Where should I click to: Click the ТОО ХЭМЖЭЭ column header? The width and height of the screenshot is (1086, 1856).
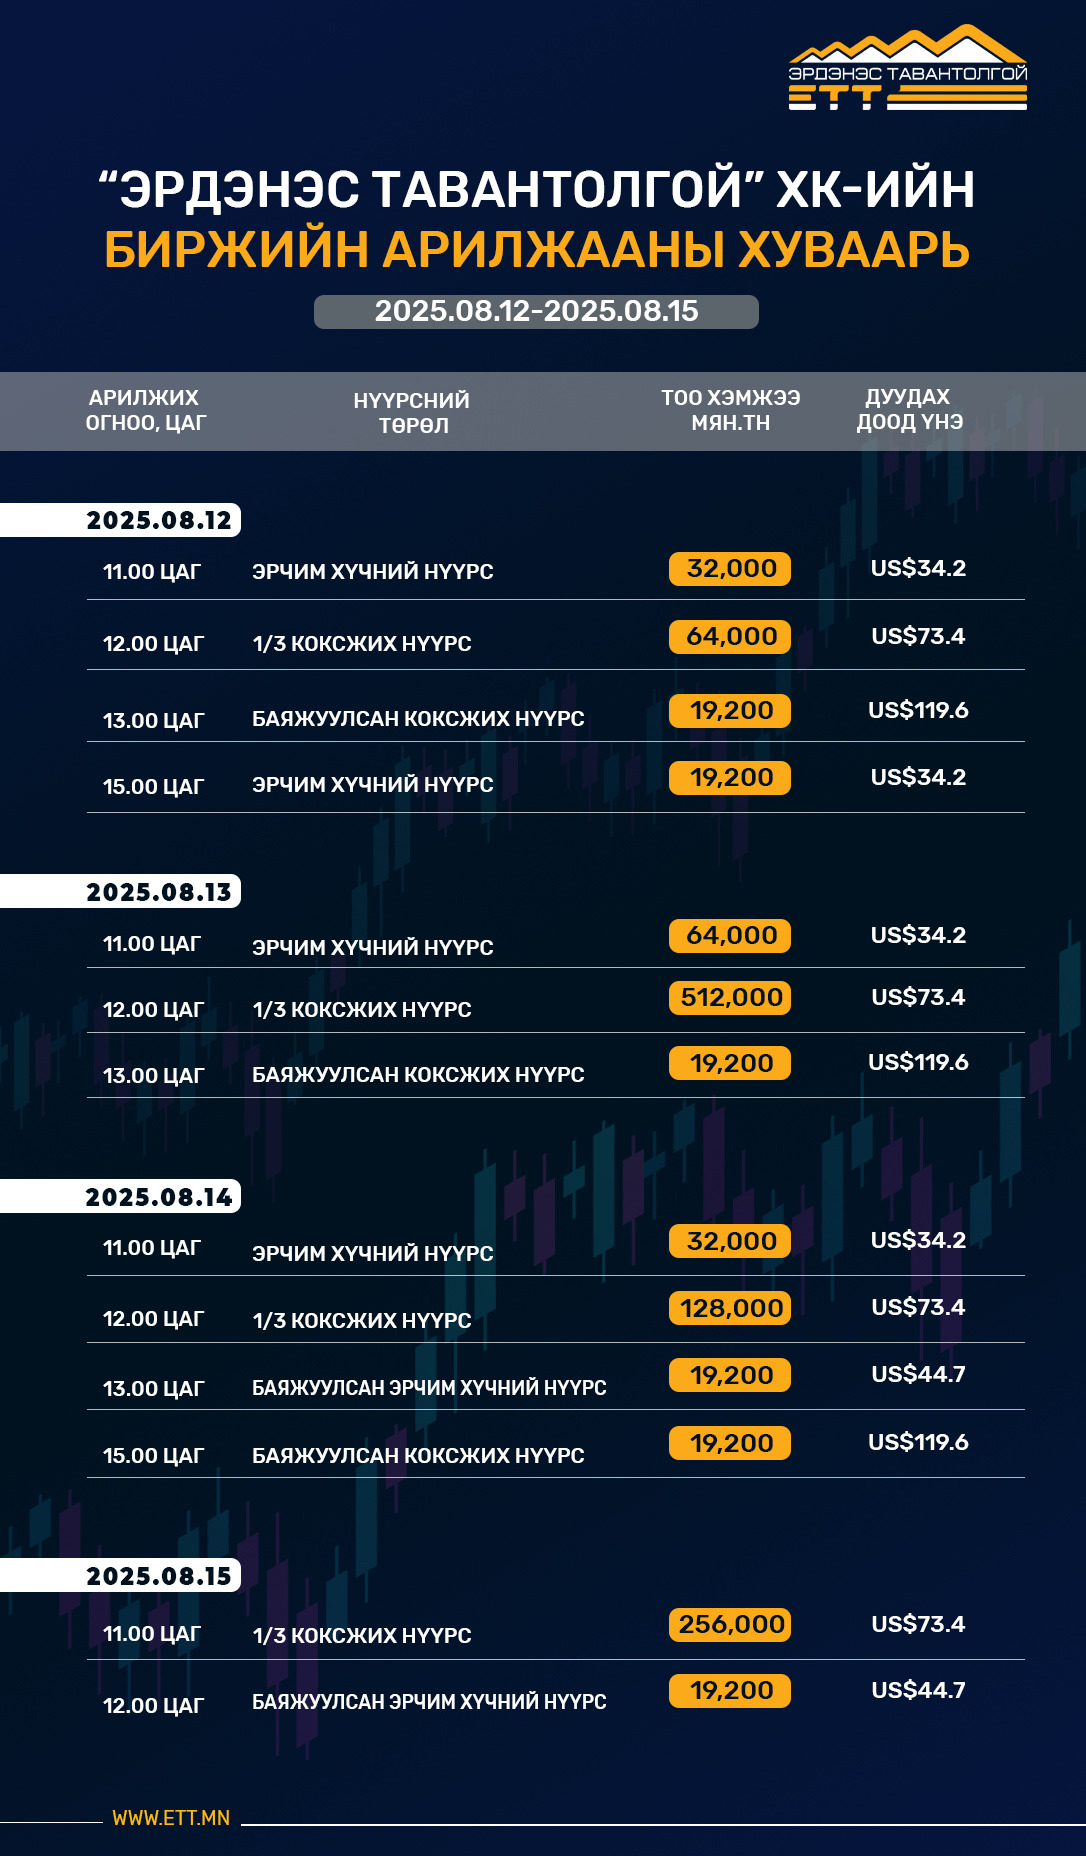pyautogui.click(x=731, y=410)
